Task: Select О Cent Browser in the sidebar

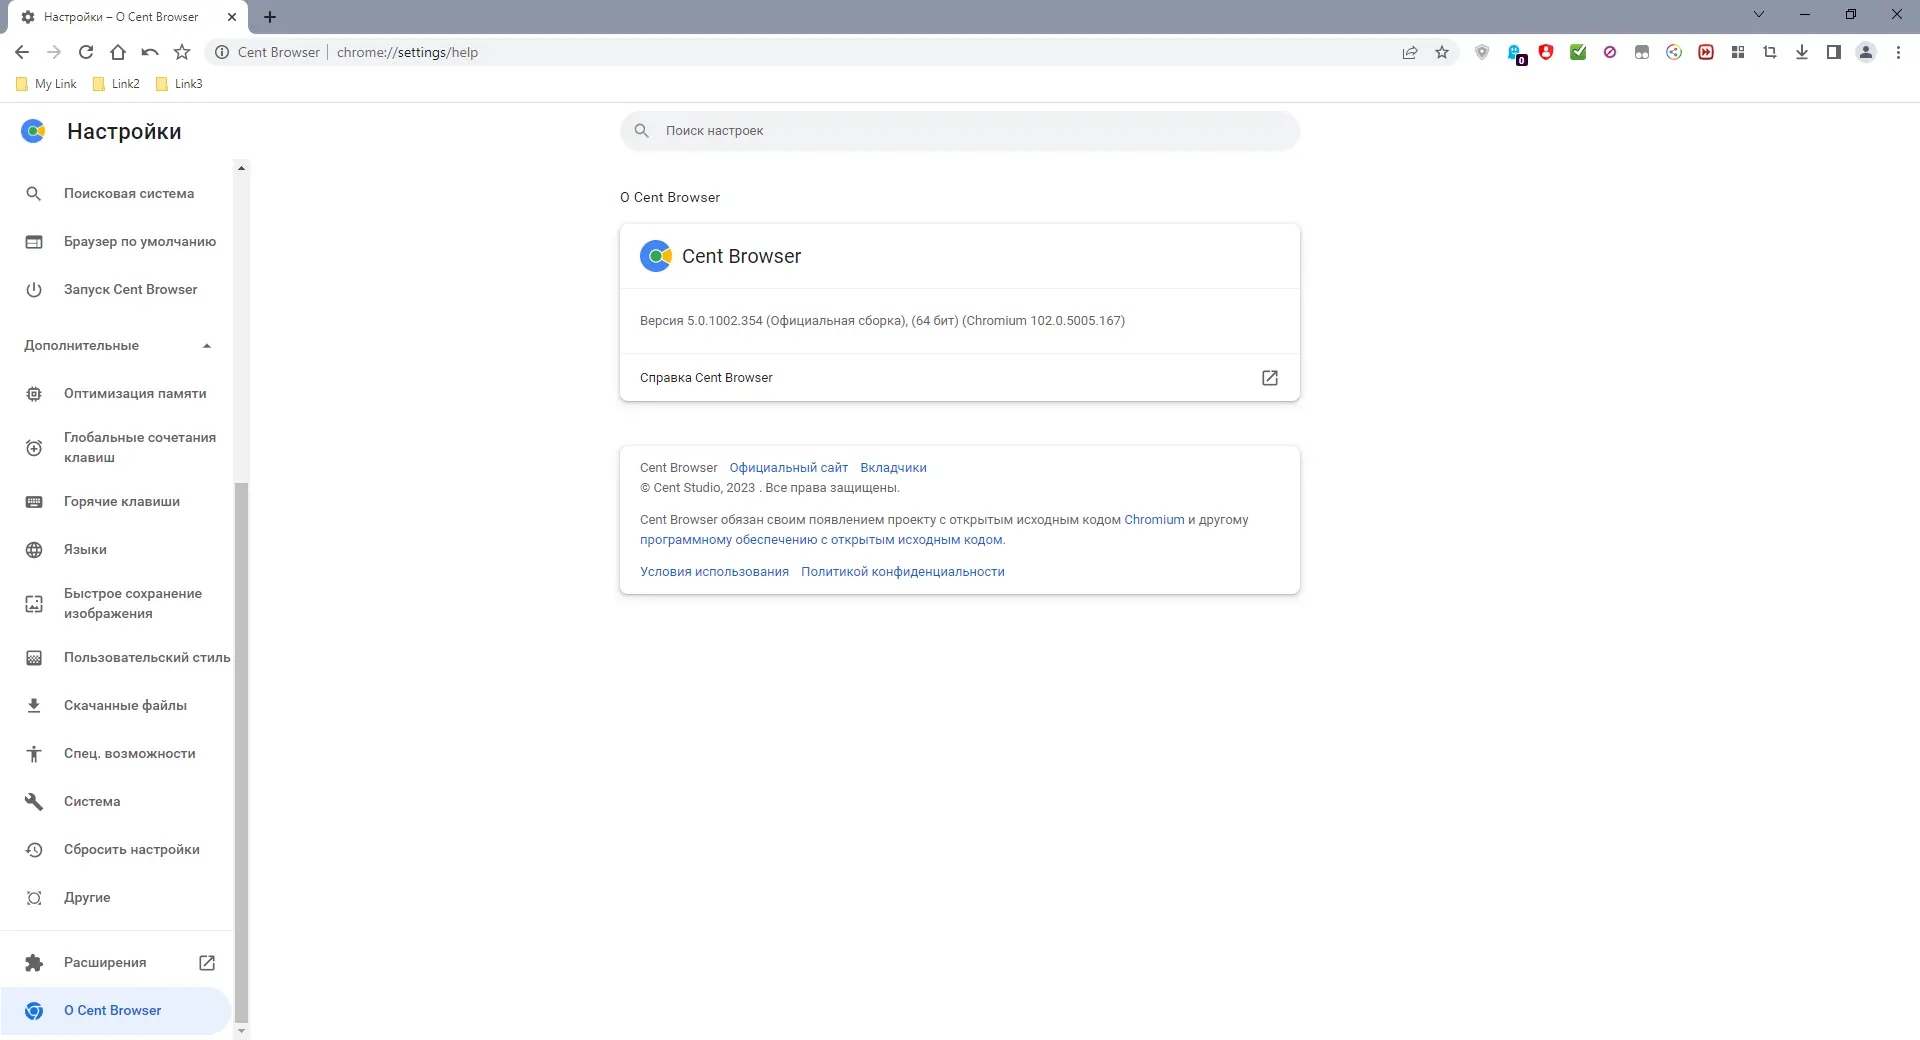Action: pos(116,1011)
